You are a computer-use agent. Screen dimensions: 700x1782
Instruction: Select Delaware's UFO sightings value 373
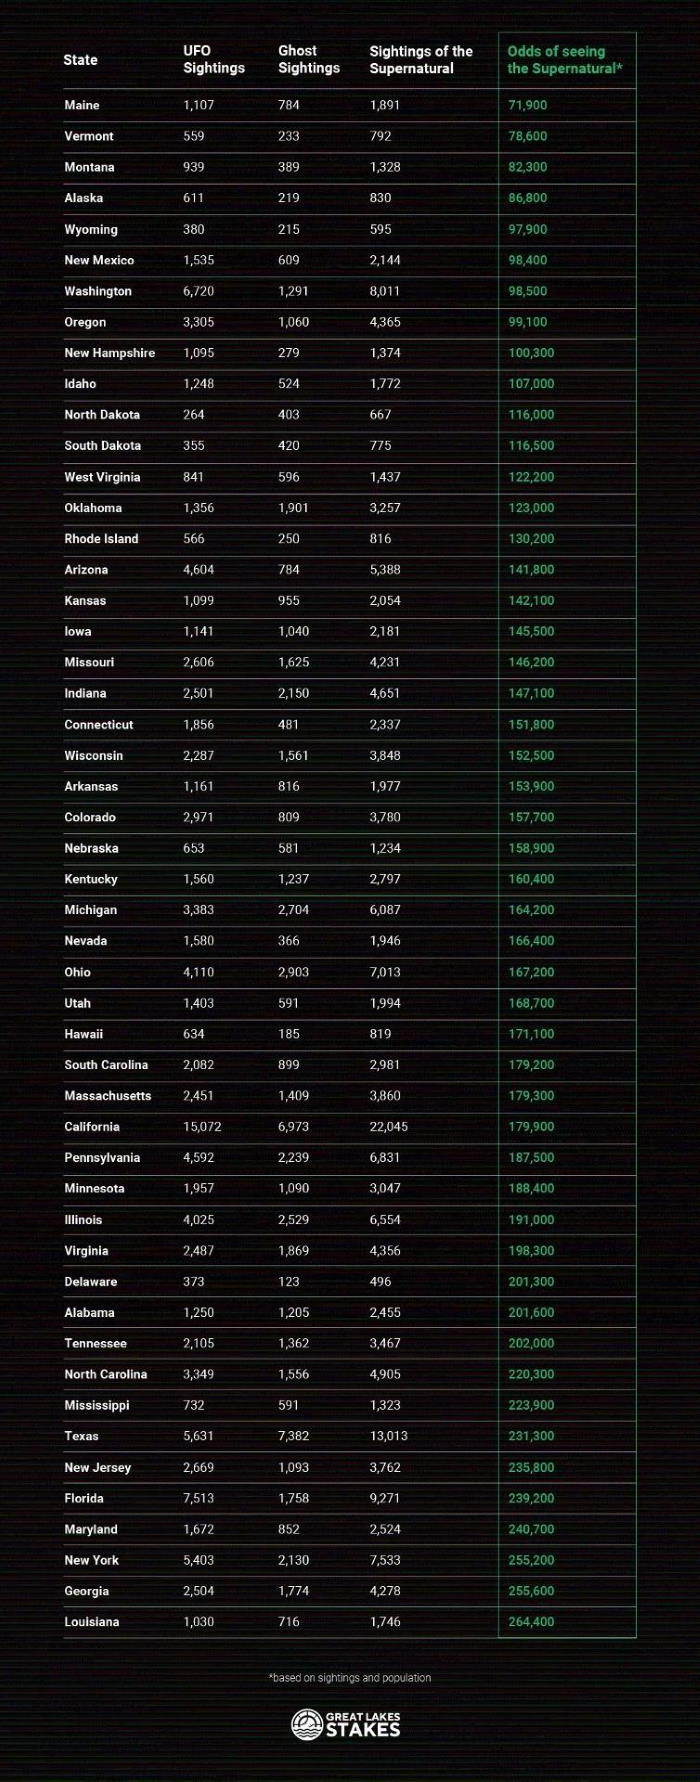(x=193, y=1282)
